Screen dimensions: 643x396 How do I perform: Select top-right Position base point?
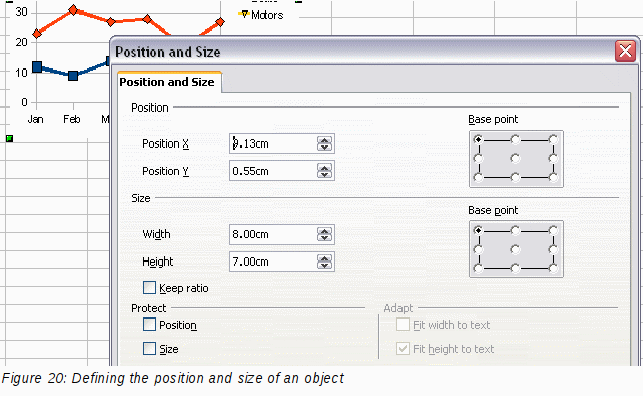[x=553, y=139]
